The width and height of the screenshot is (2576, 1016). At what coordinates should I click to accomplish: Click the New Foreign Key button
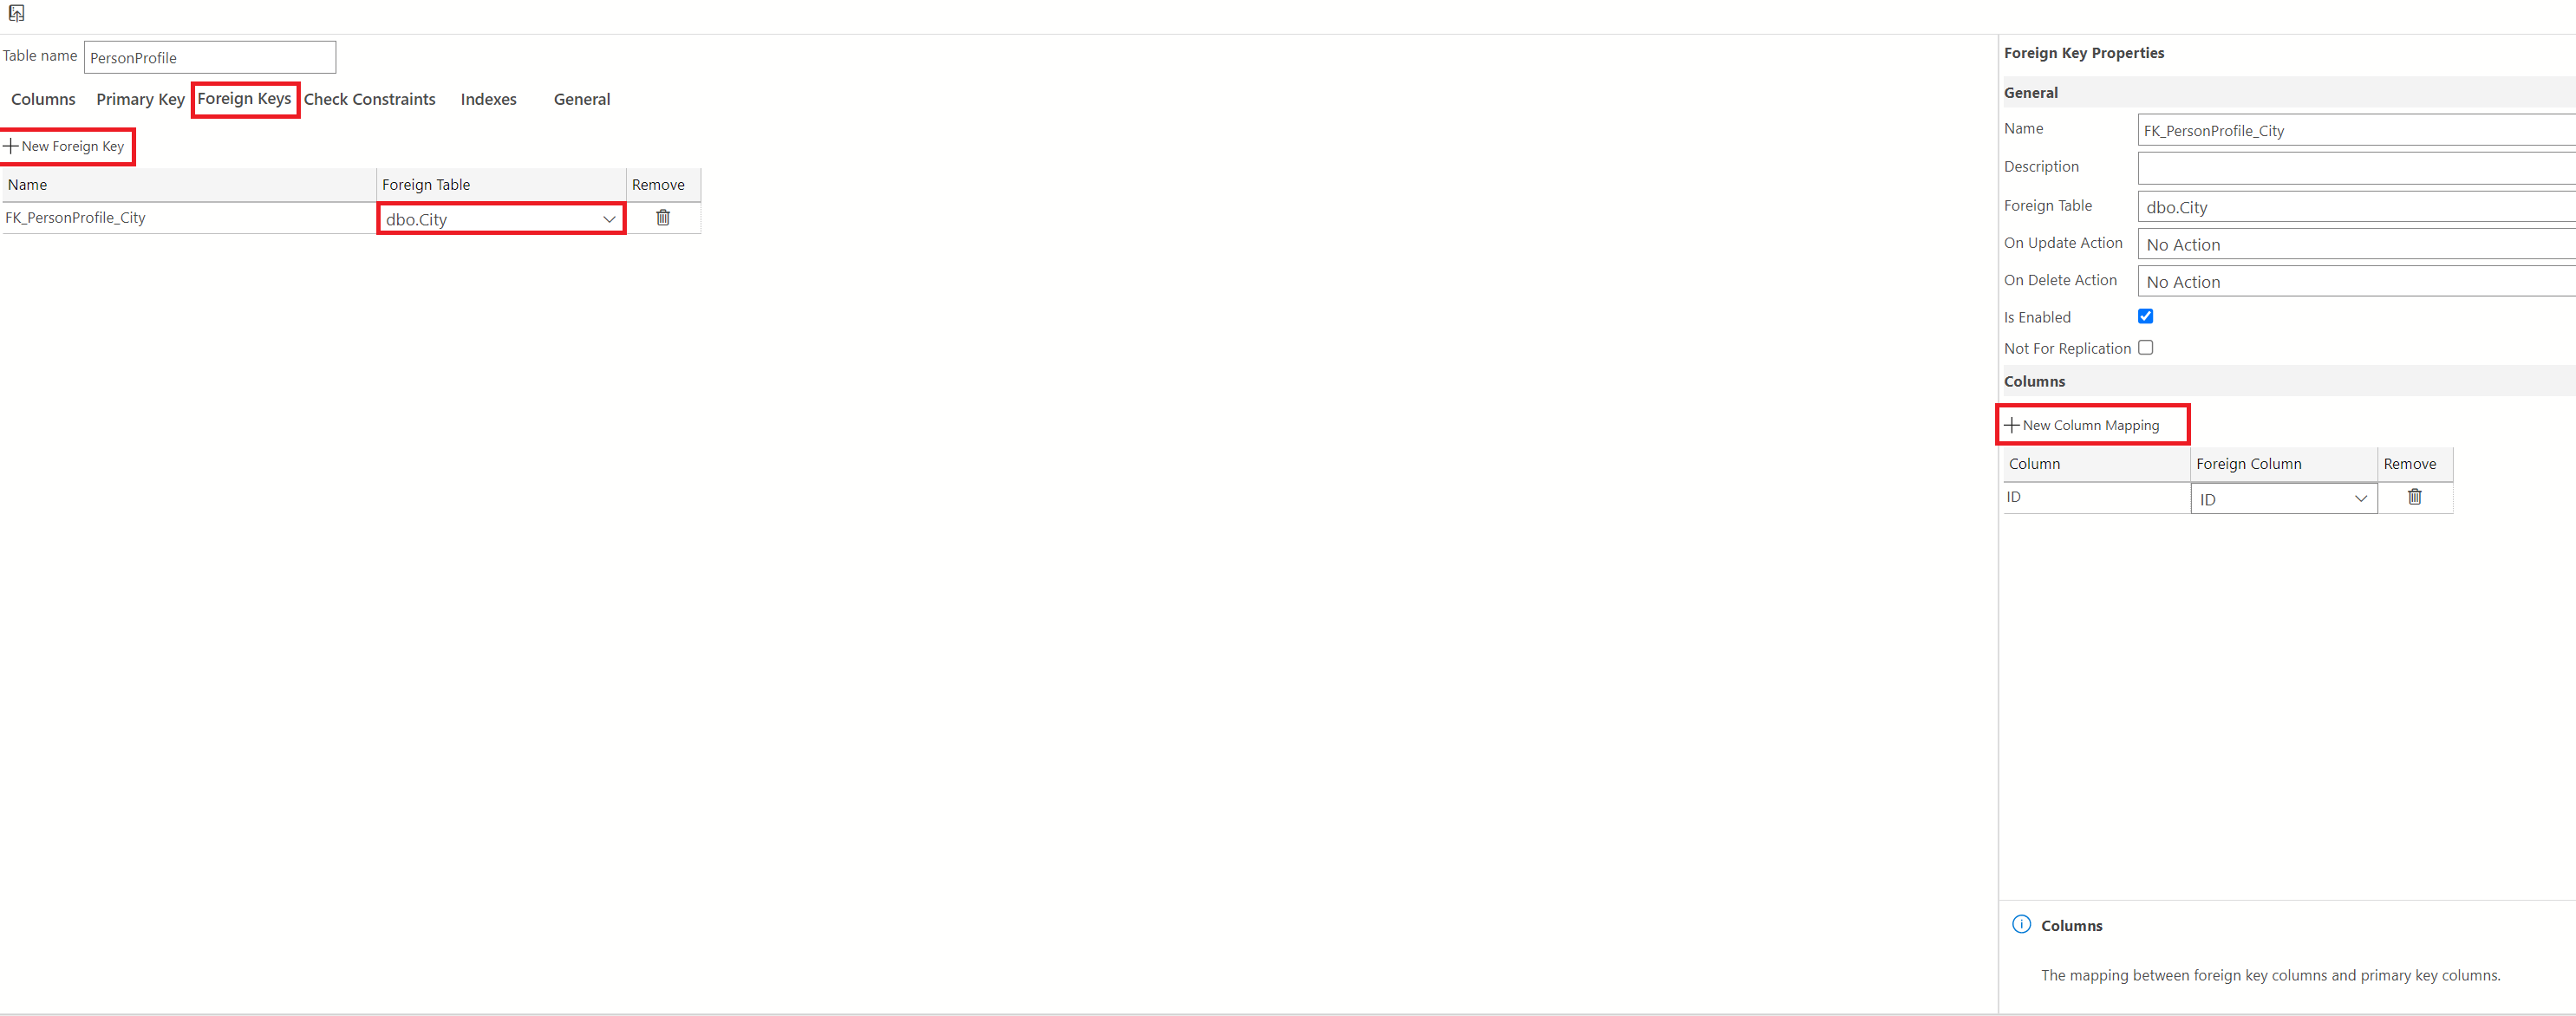pyautogui.click(x=66, y=147)
